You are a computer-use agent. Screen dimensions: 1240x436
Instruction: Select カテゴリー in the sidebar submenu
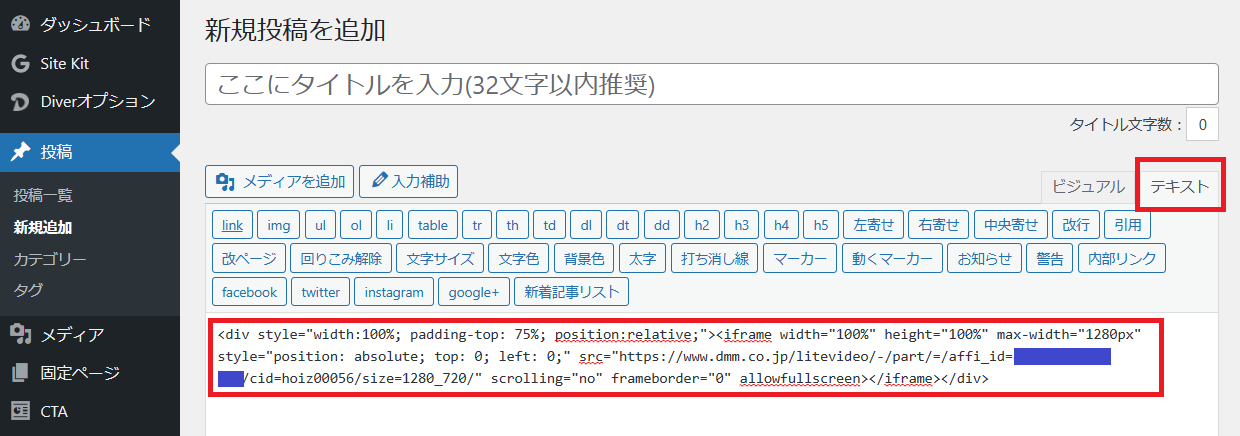pos(50,259)
